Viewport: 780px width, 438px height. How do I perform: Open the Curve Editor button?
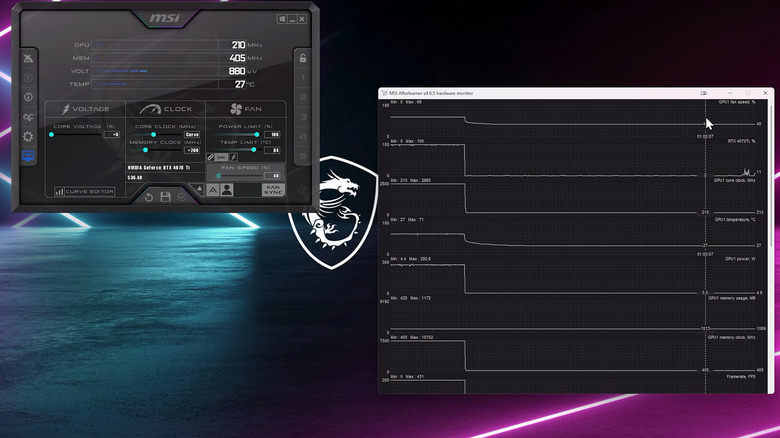tap(84, 192)
